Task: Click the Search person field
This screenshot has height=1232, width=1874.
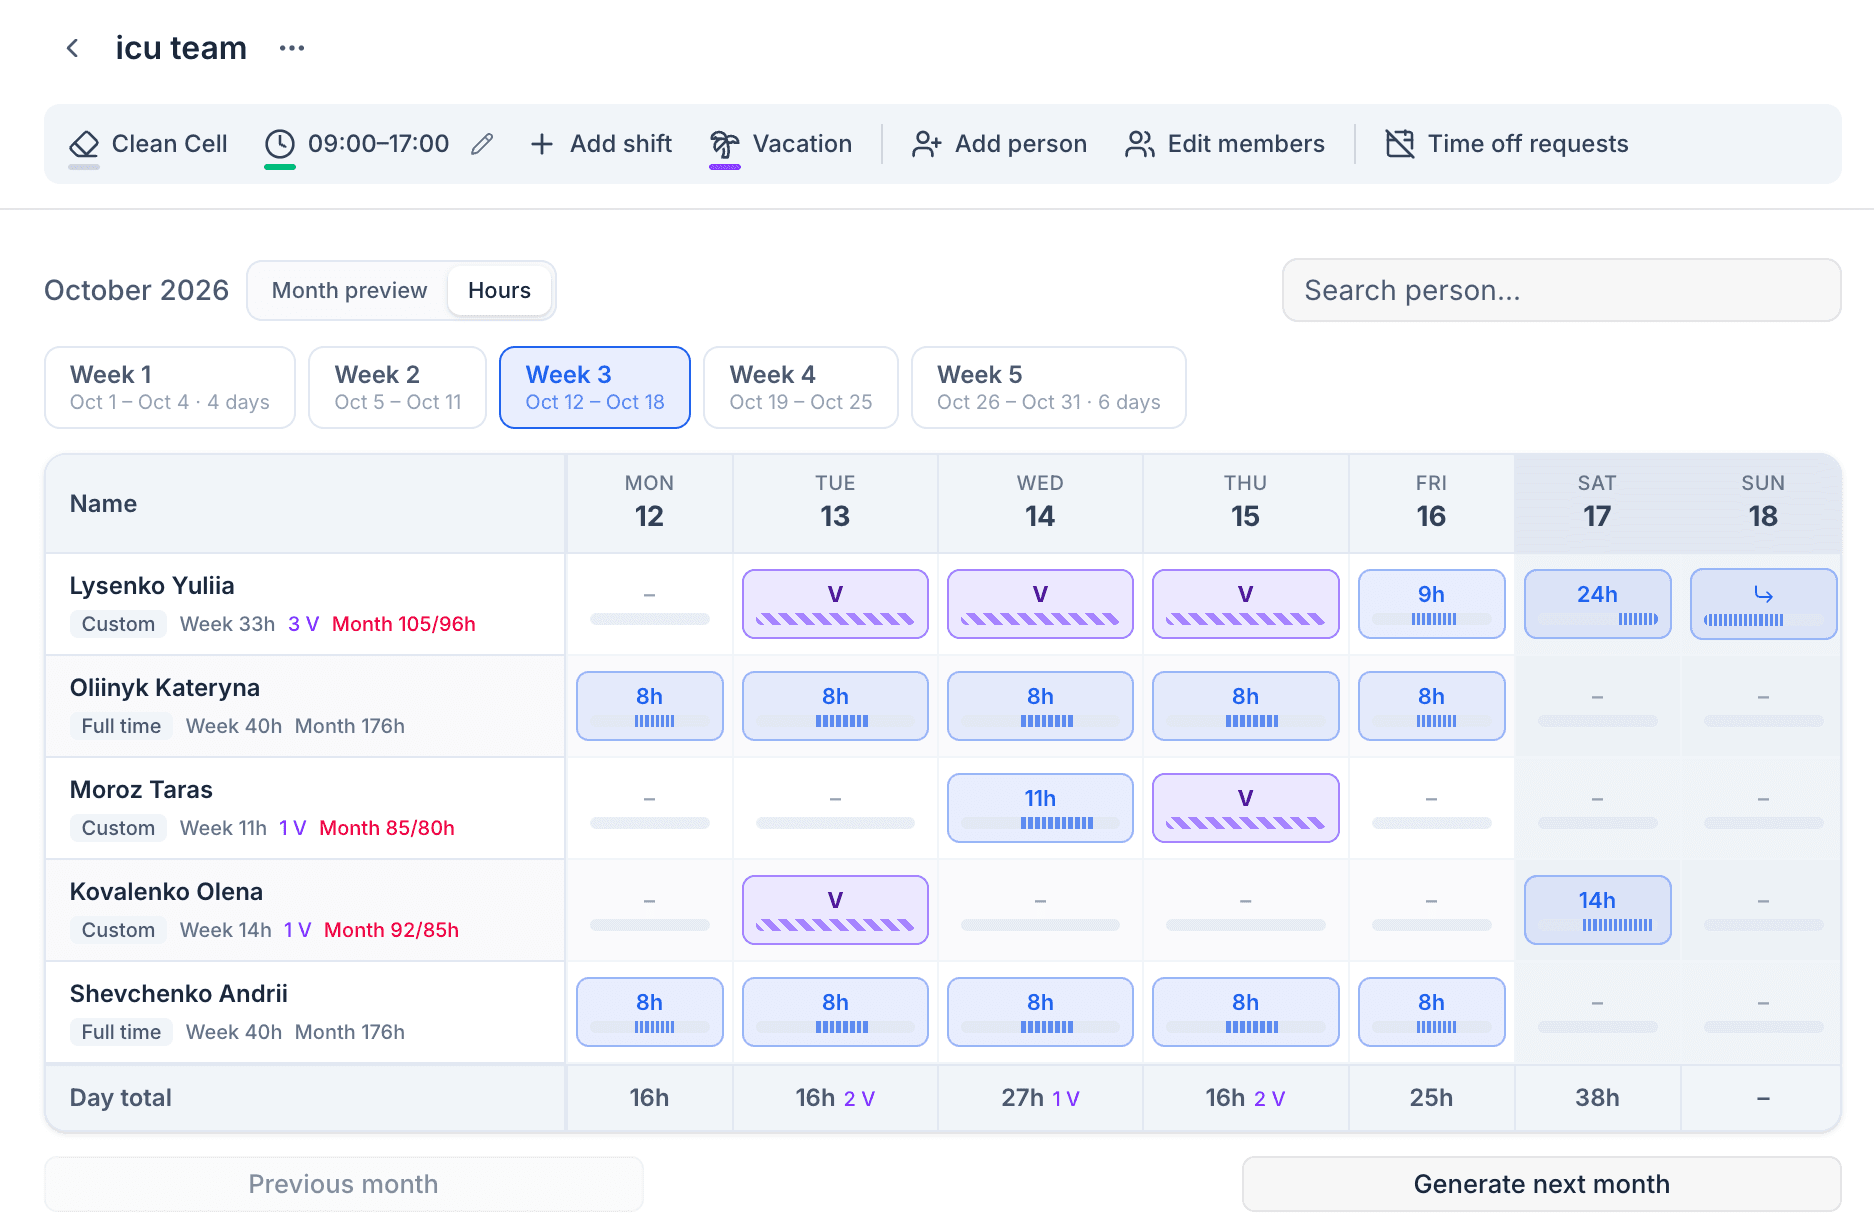Action: 1562,291
